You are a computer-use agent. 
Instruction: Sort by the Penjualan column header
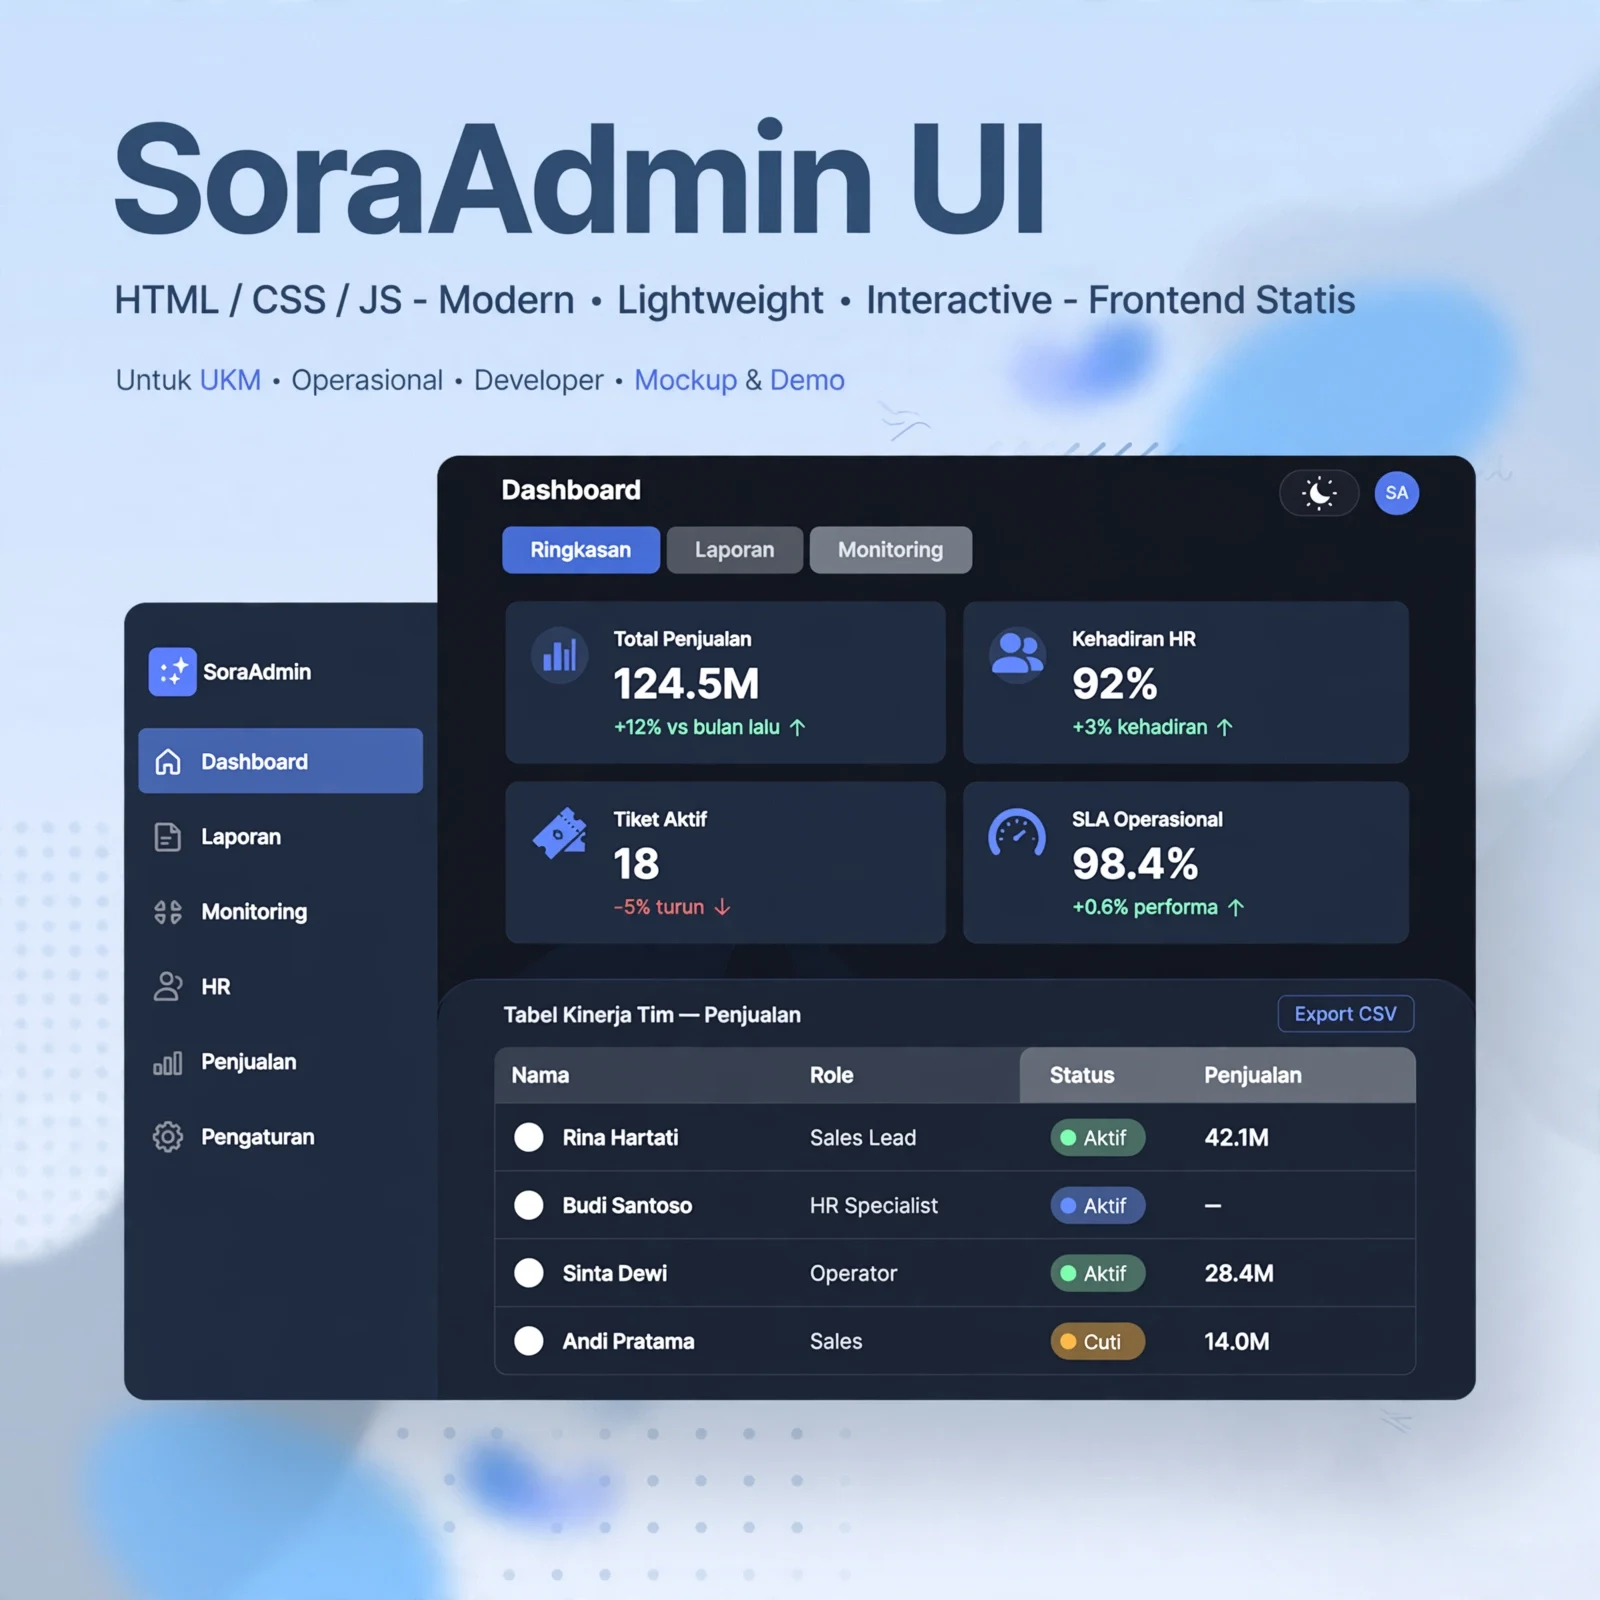1253,1076
